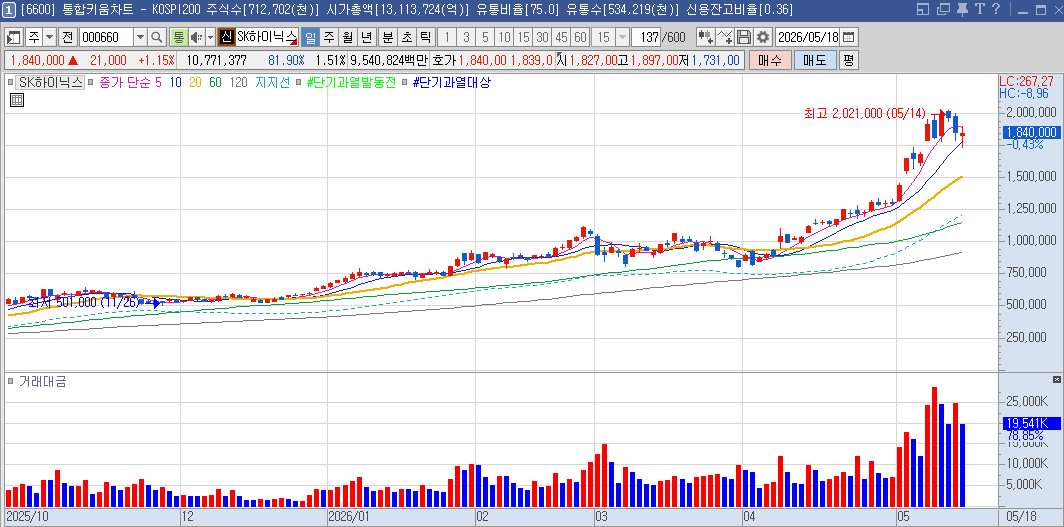The image size is (1064, 527).
Task: Save the chart with the floppy disk icon
Action: point(744,37)
